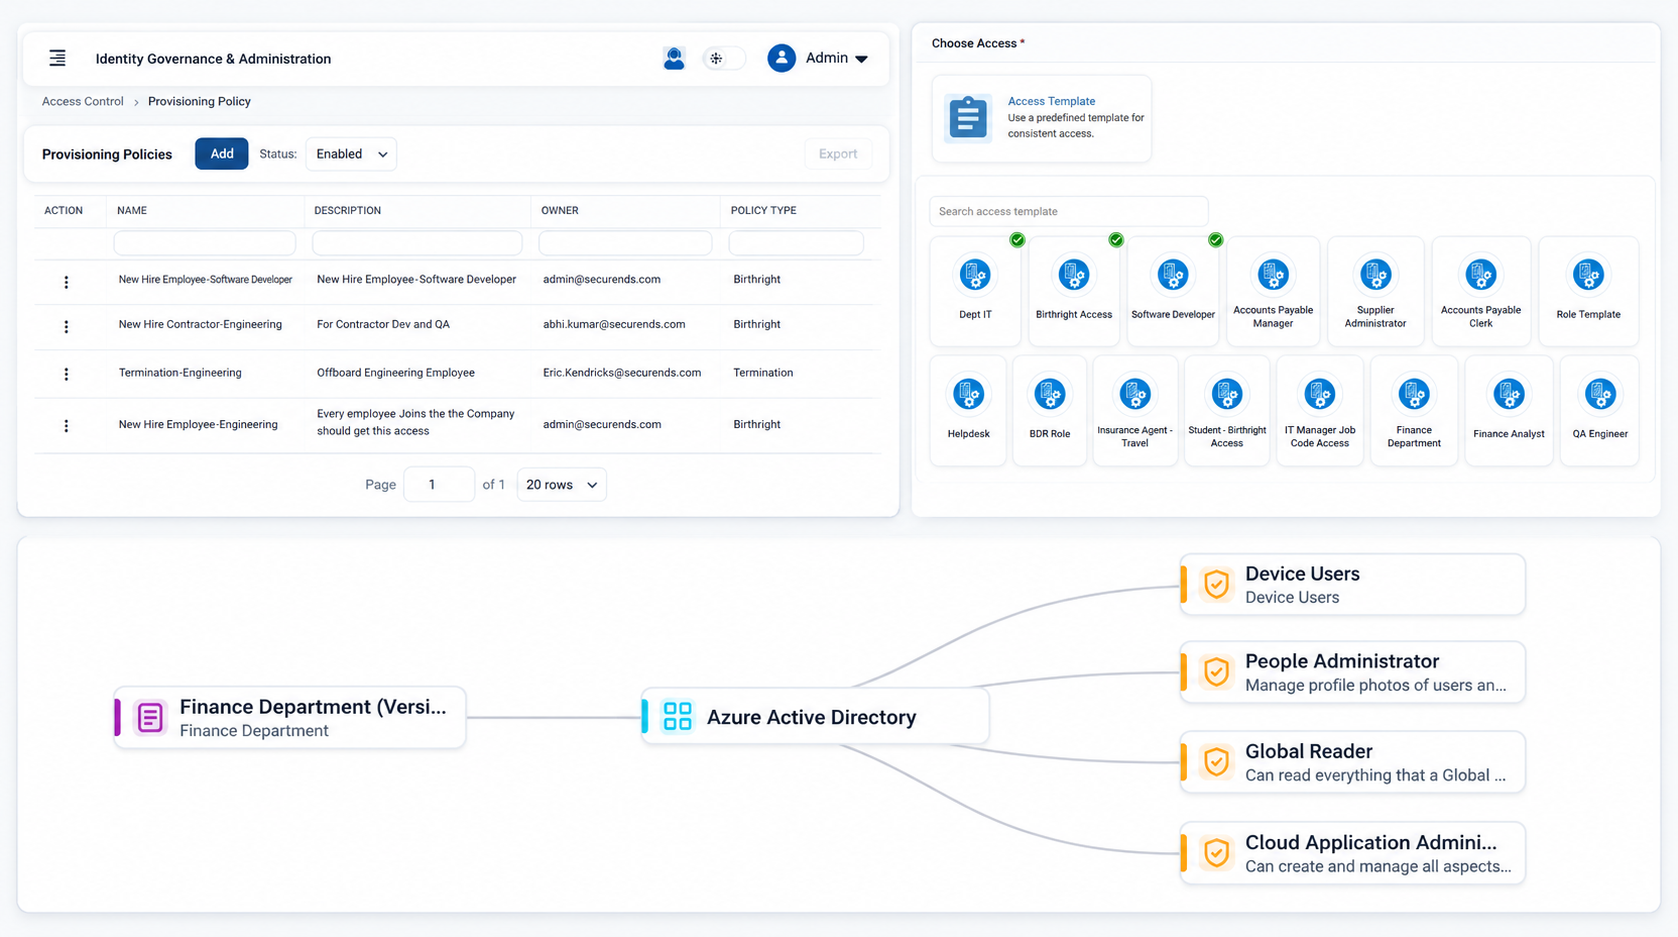Image resolution: width=1678 pixels, height=937 pixels.
Task: Click the Name column filter field
Action: [205, 243]
